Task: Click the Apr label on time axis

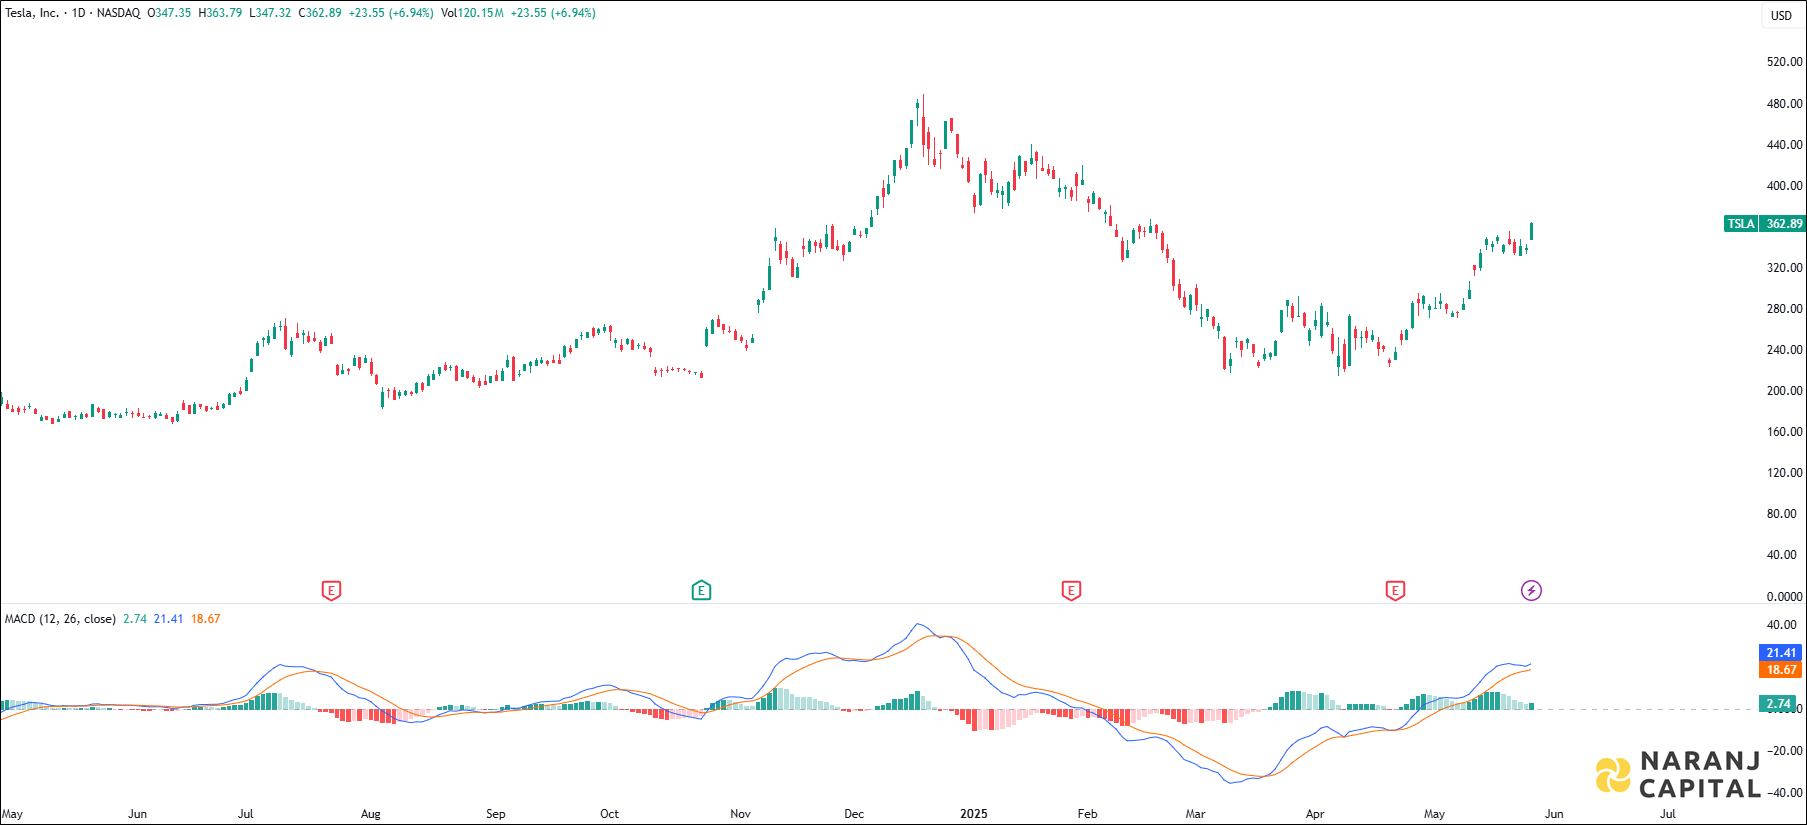Action: pyautogui.click(x=1315, y=814)
